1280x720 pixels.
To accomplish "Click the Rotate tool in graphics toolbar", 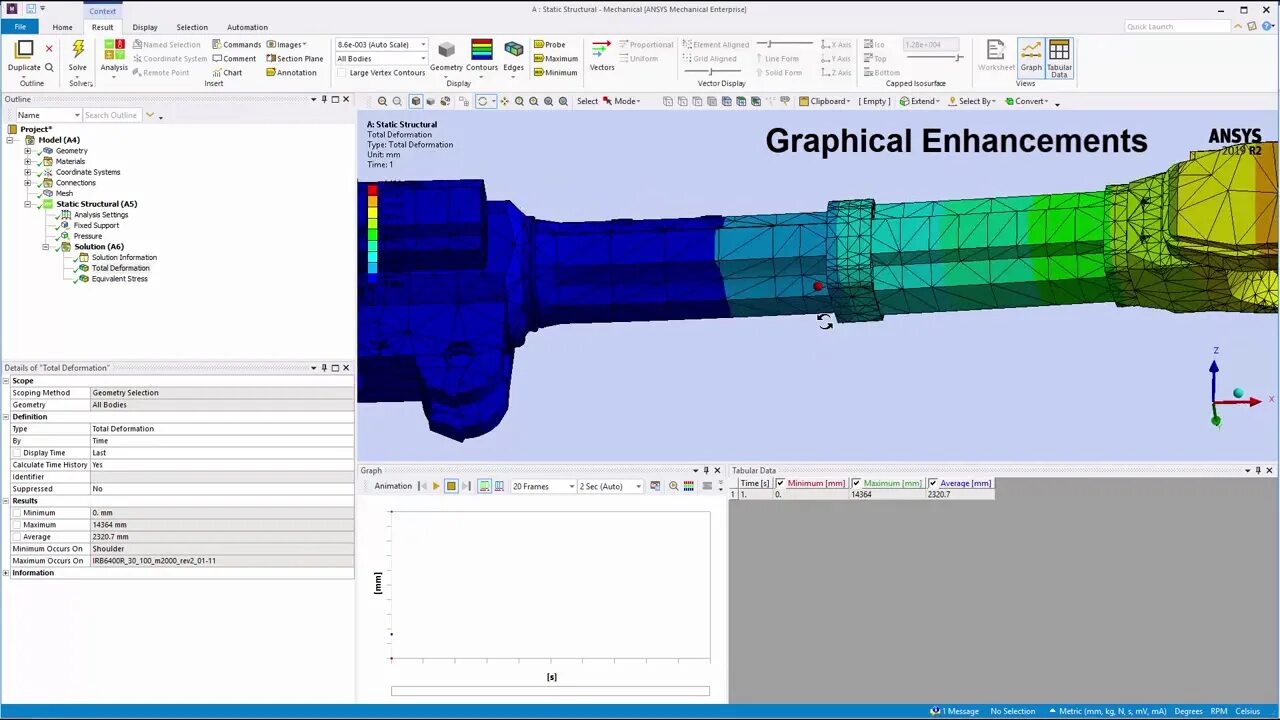I will (x=483, y=101).
